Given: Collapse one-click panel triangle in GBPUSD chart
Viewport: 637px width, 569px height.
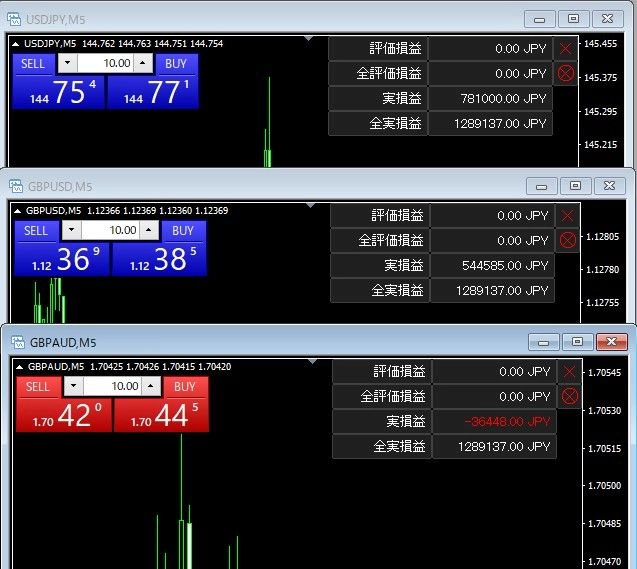Looking at the screenshot, I should point(17,211).
